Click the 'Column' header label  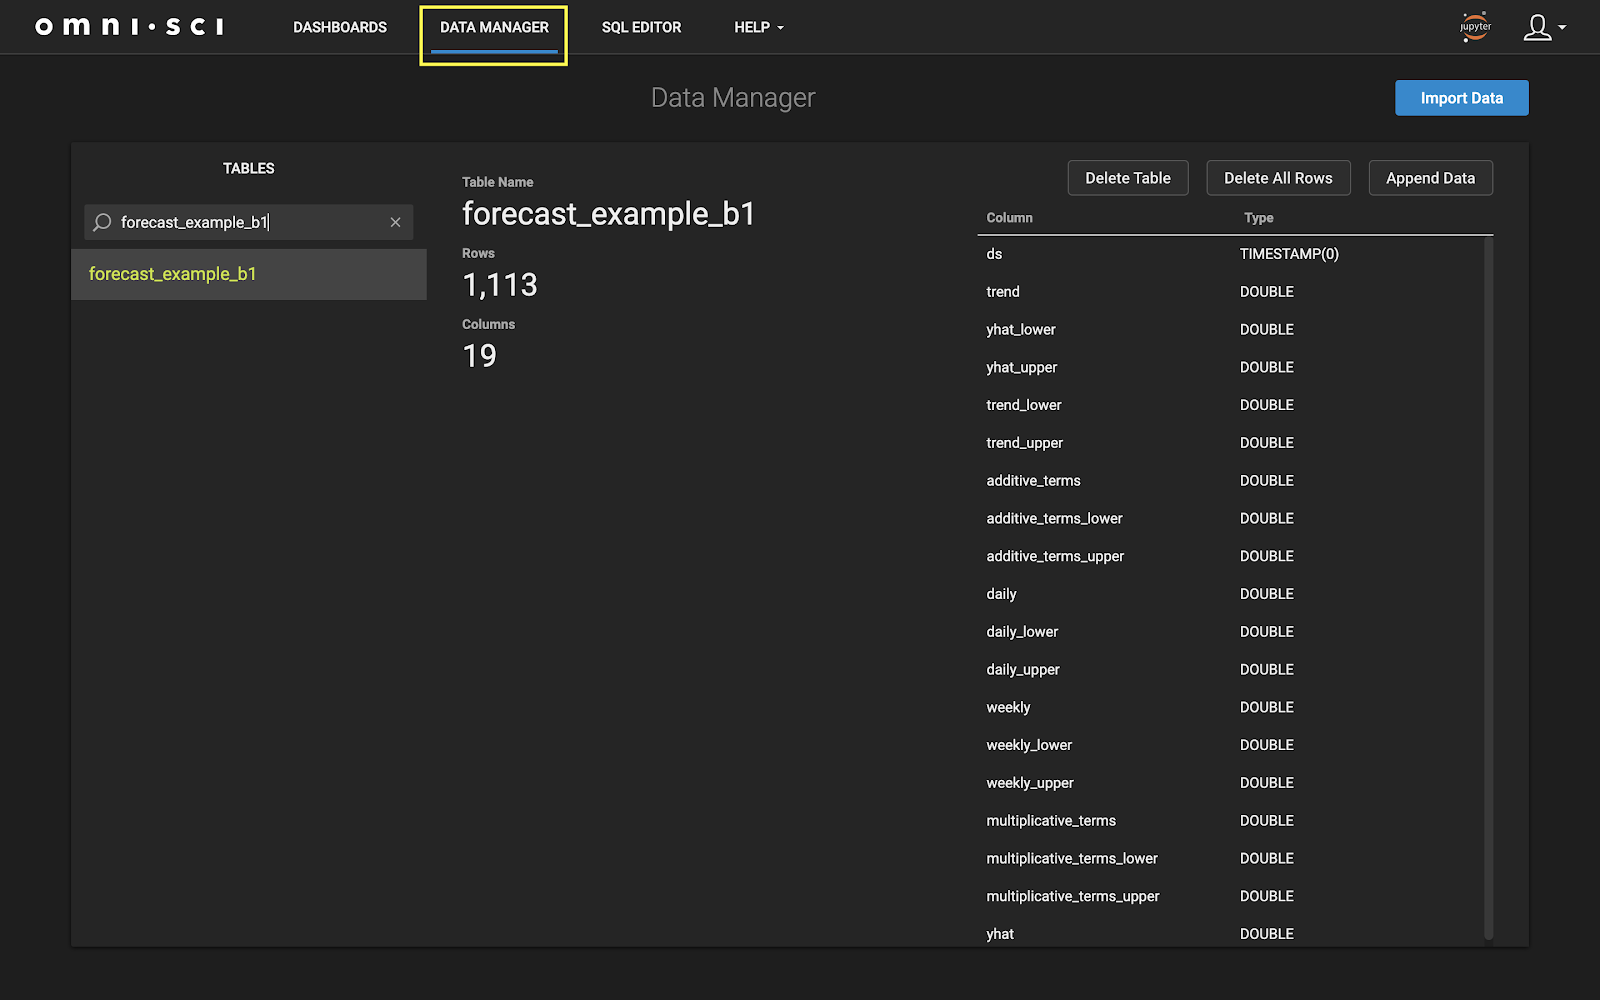(1010, 218)
